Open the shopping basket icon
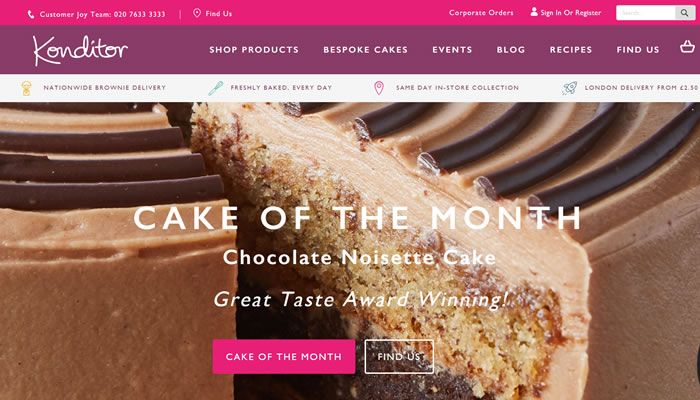This screenshot has width=700, height=400. pyautogui.click(x=687, y=46)
